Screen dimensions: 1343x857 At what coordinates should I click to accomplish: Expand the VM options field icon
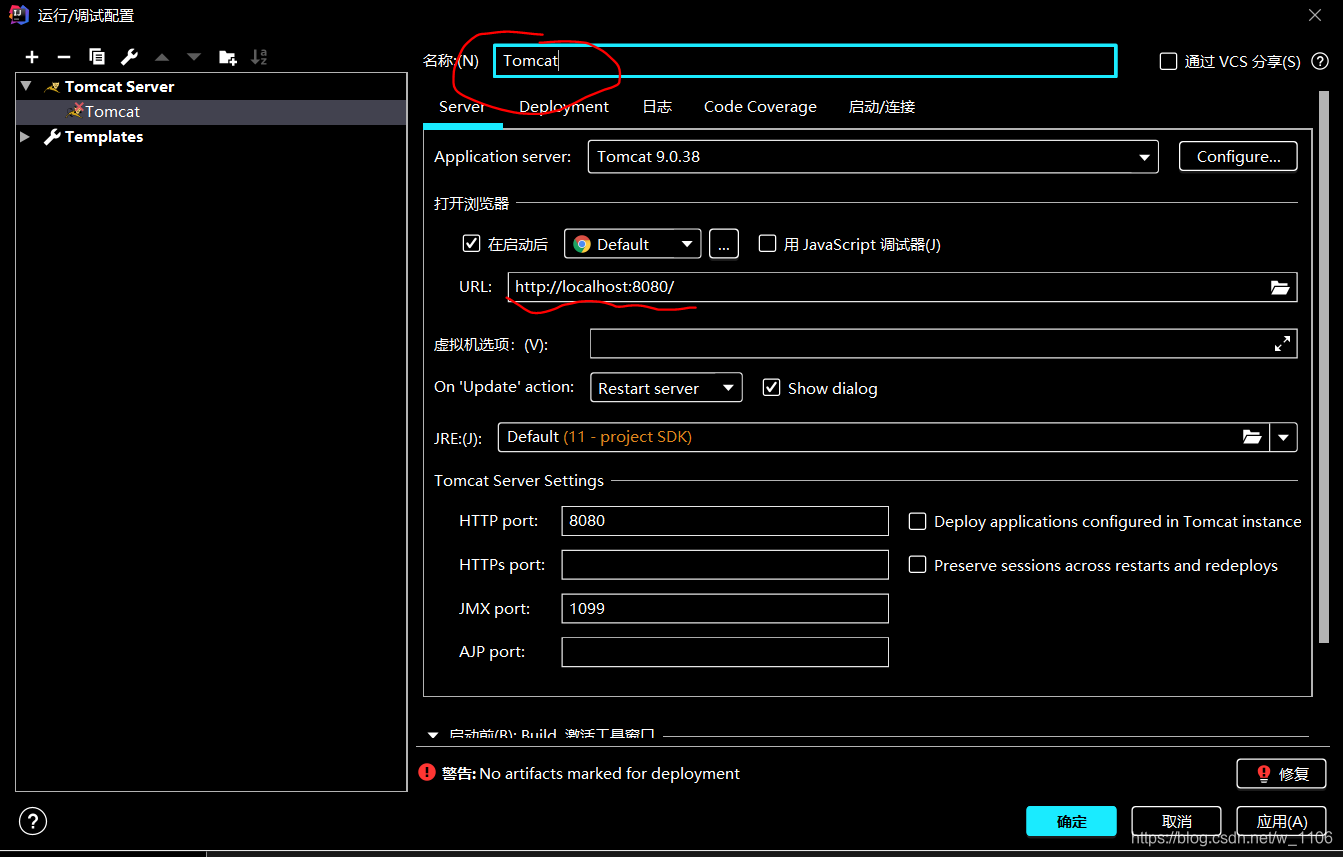point(1282,344)
